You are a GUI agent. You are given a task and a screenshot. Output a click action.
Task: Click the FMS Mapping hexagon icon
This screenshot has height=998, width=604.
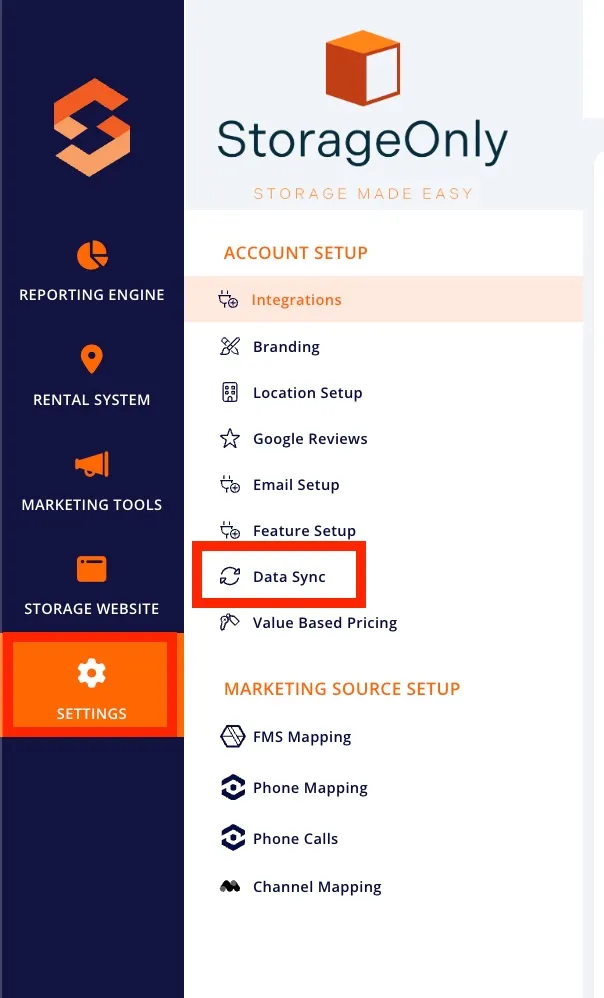(x=232, y=736)
